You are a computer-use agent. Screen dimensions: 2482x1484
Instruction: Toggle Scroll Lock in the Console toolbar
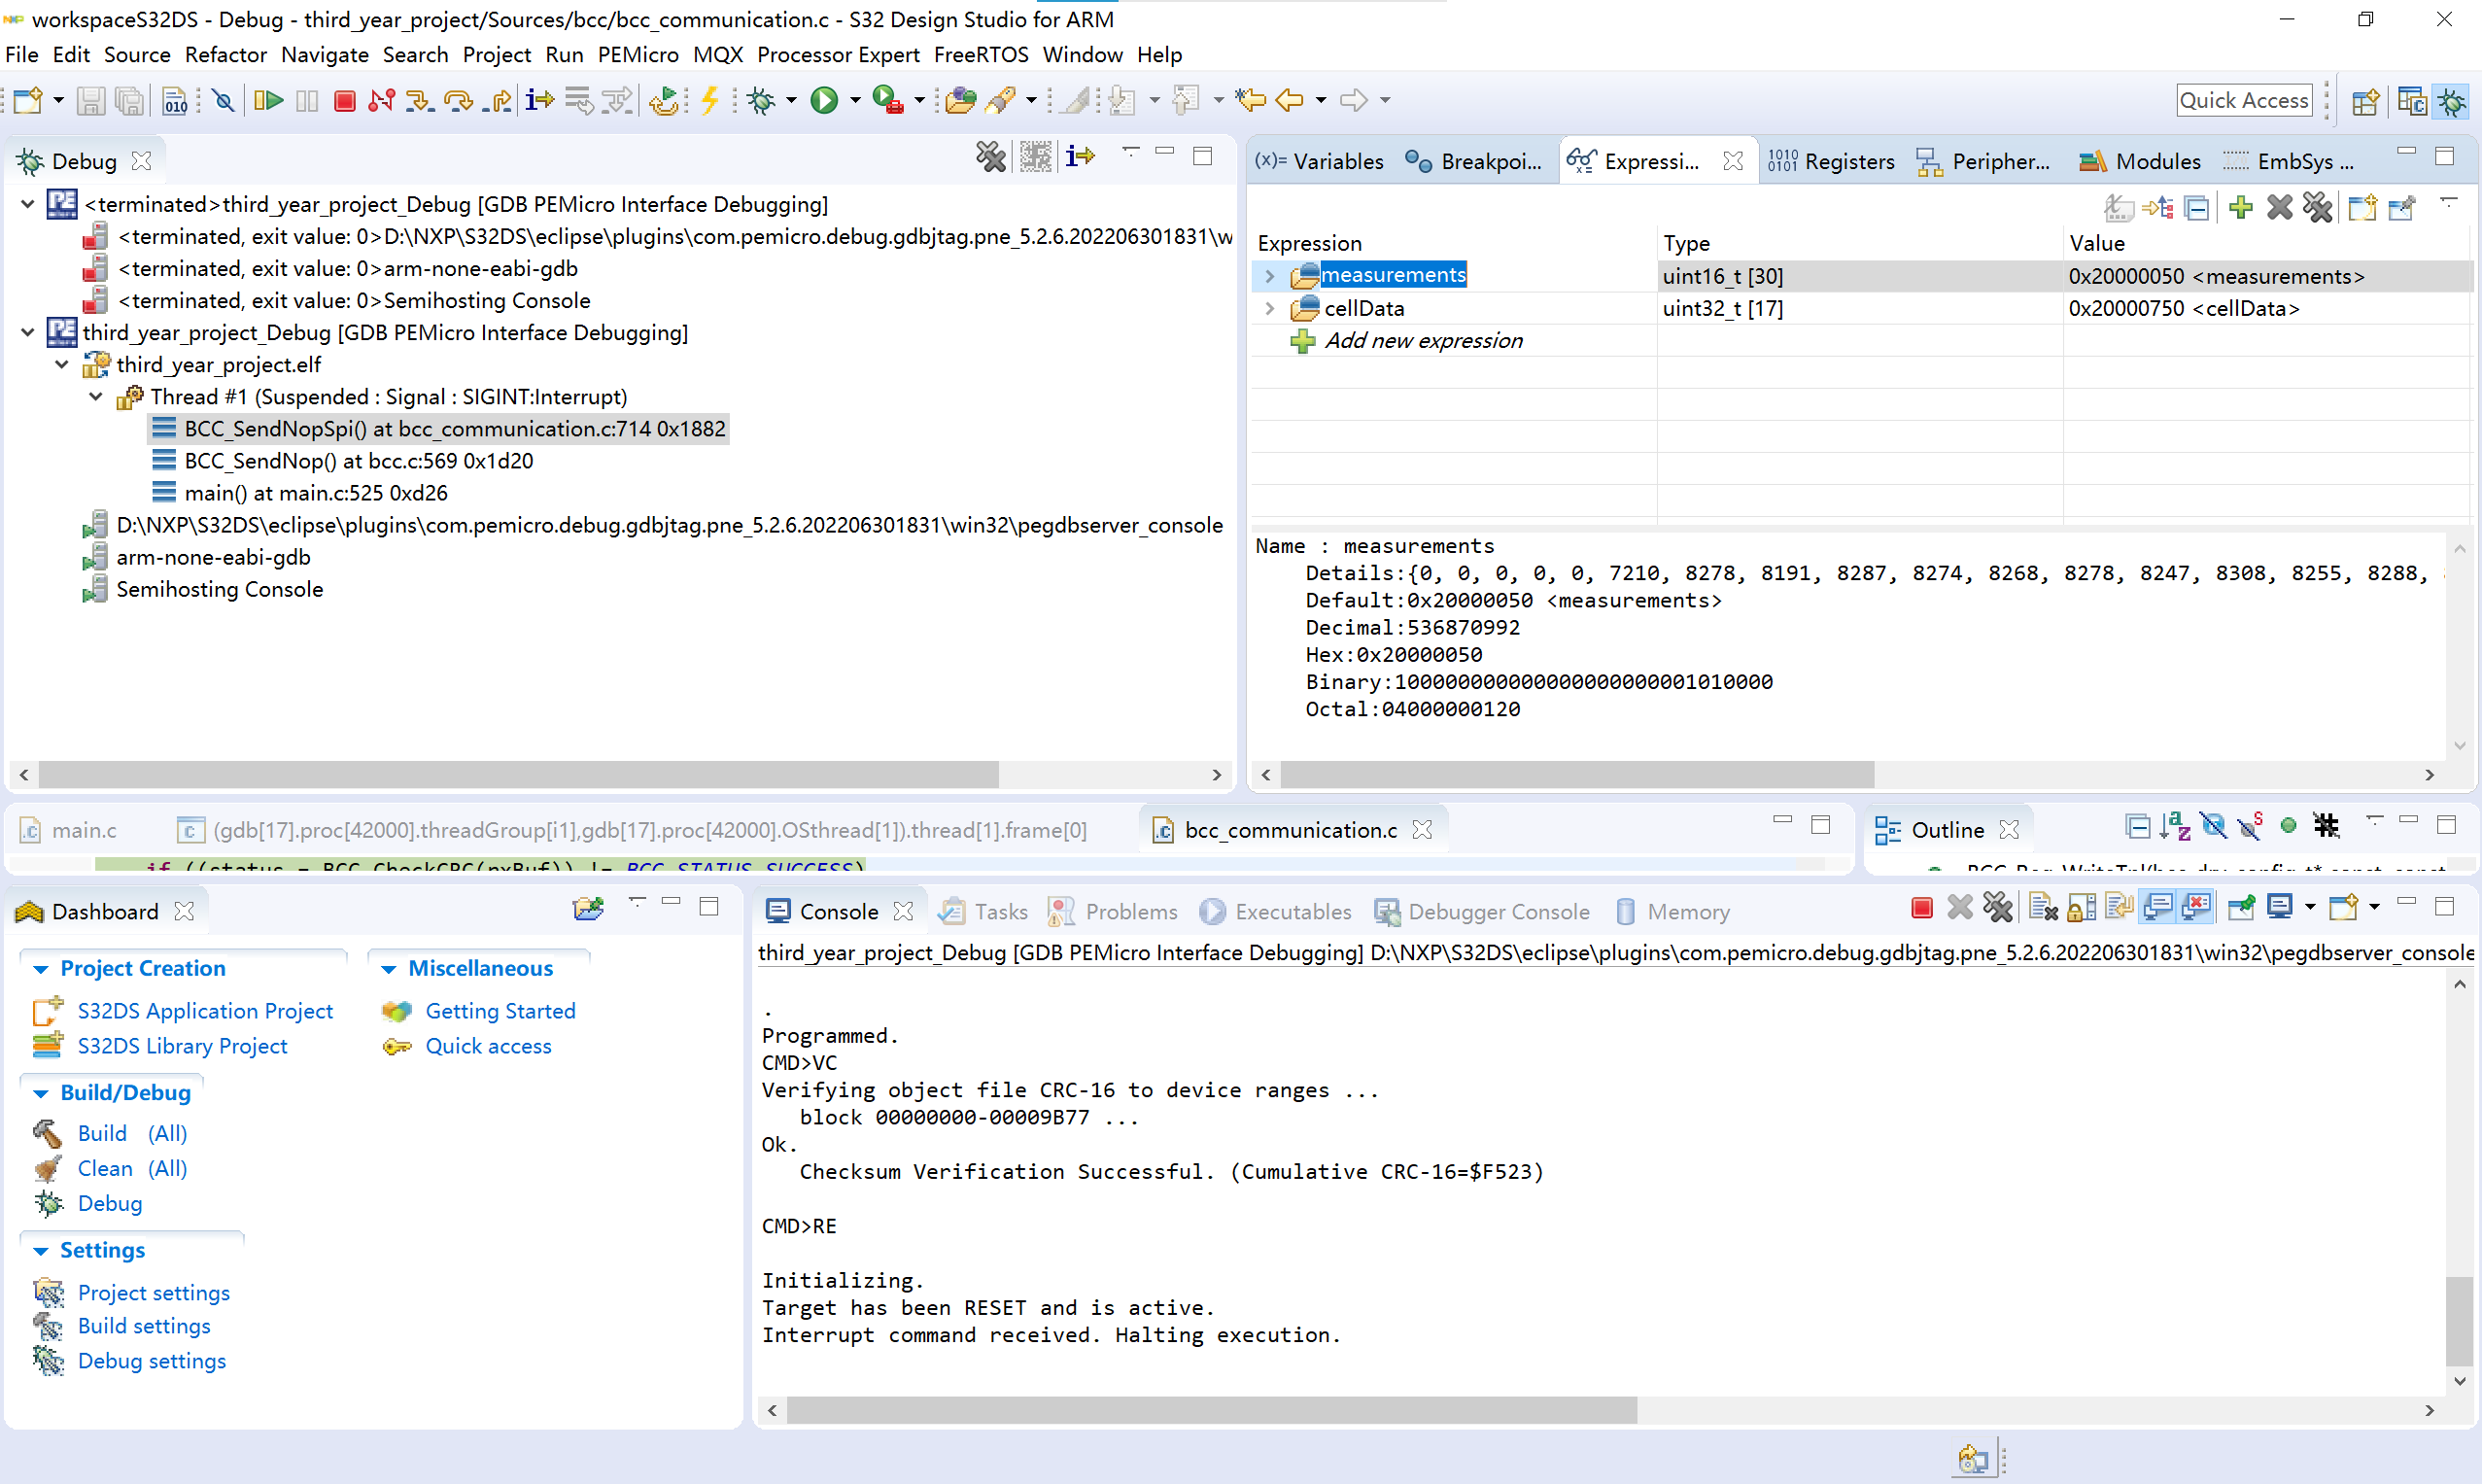click(x=2081, y=907)
